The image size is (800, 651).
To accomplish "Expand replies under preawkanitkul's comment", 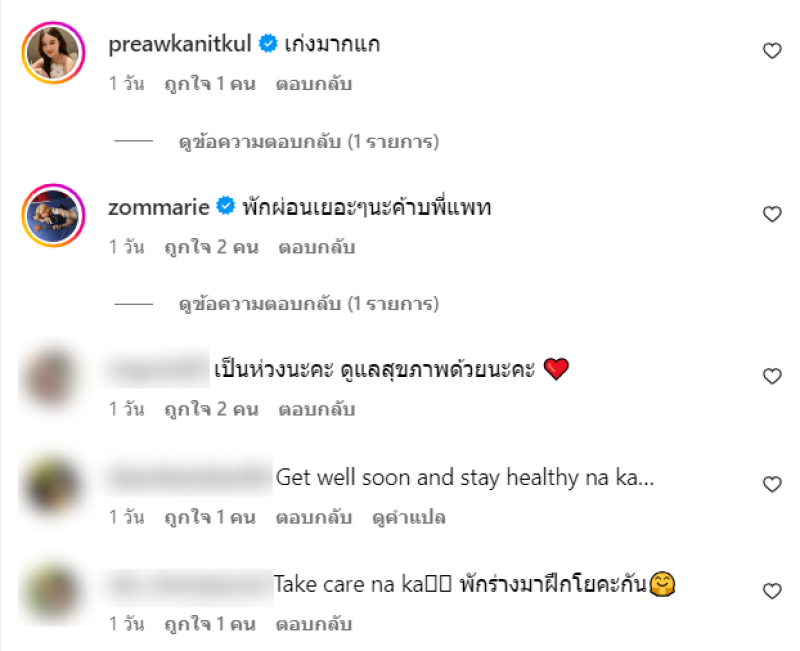I will [309, 141].
